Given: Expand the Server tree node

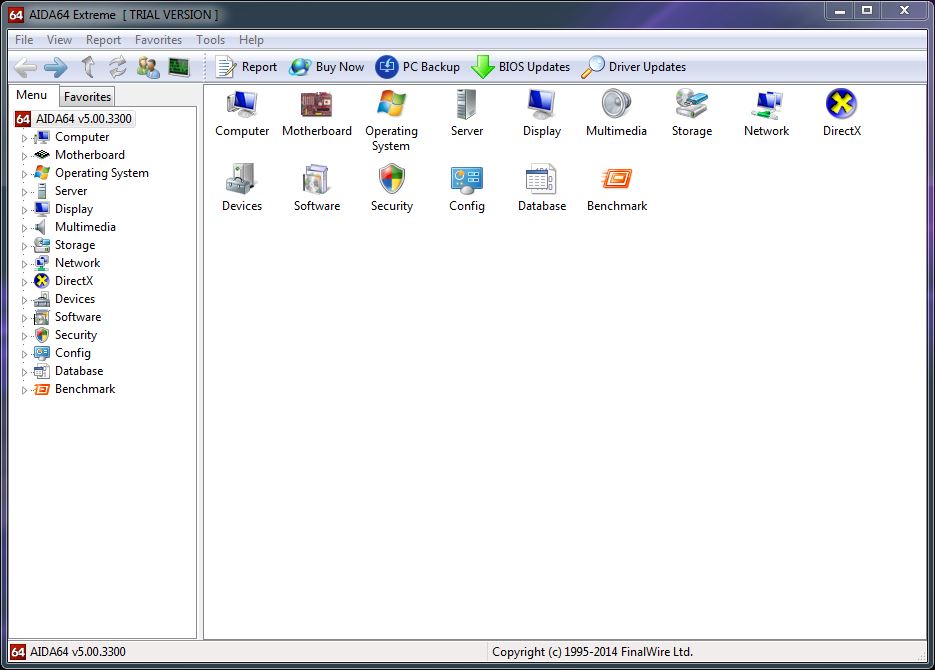Looking at the screenshot, I should click(x=24, y=192).
